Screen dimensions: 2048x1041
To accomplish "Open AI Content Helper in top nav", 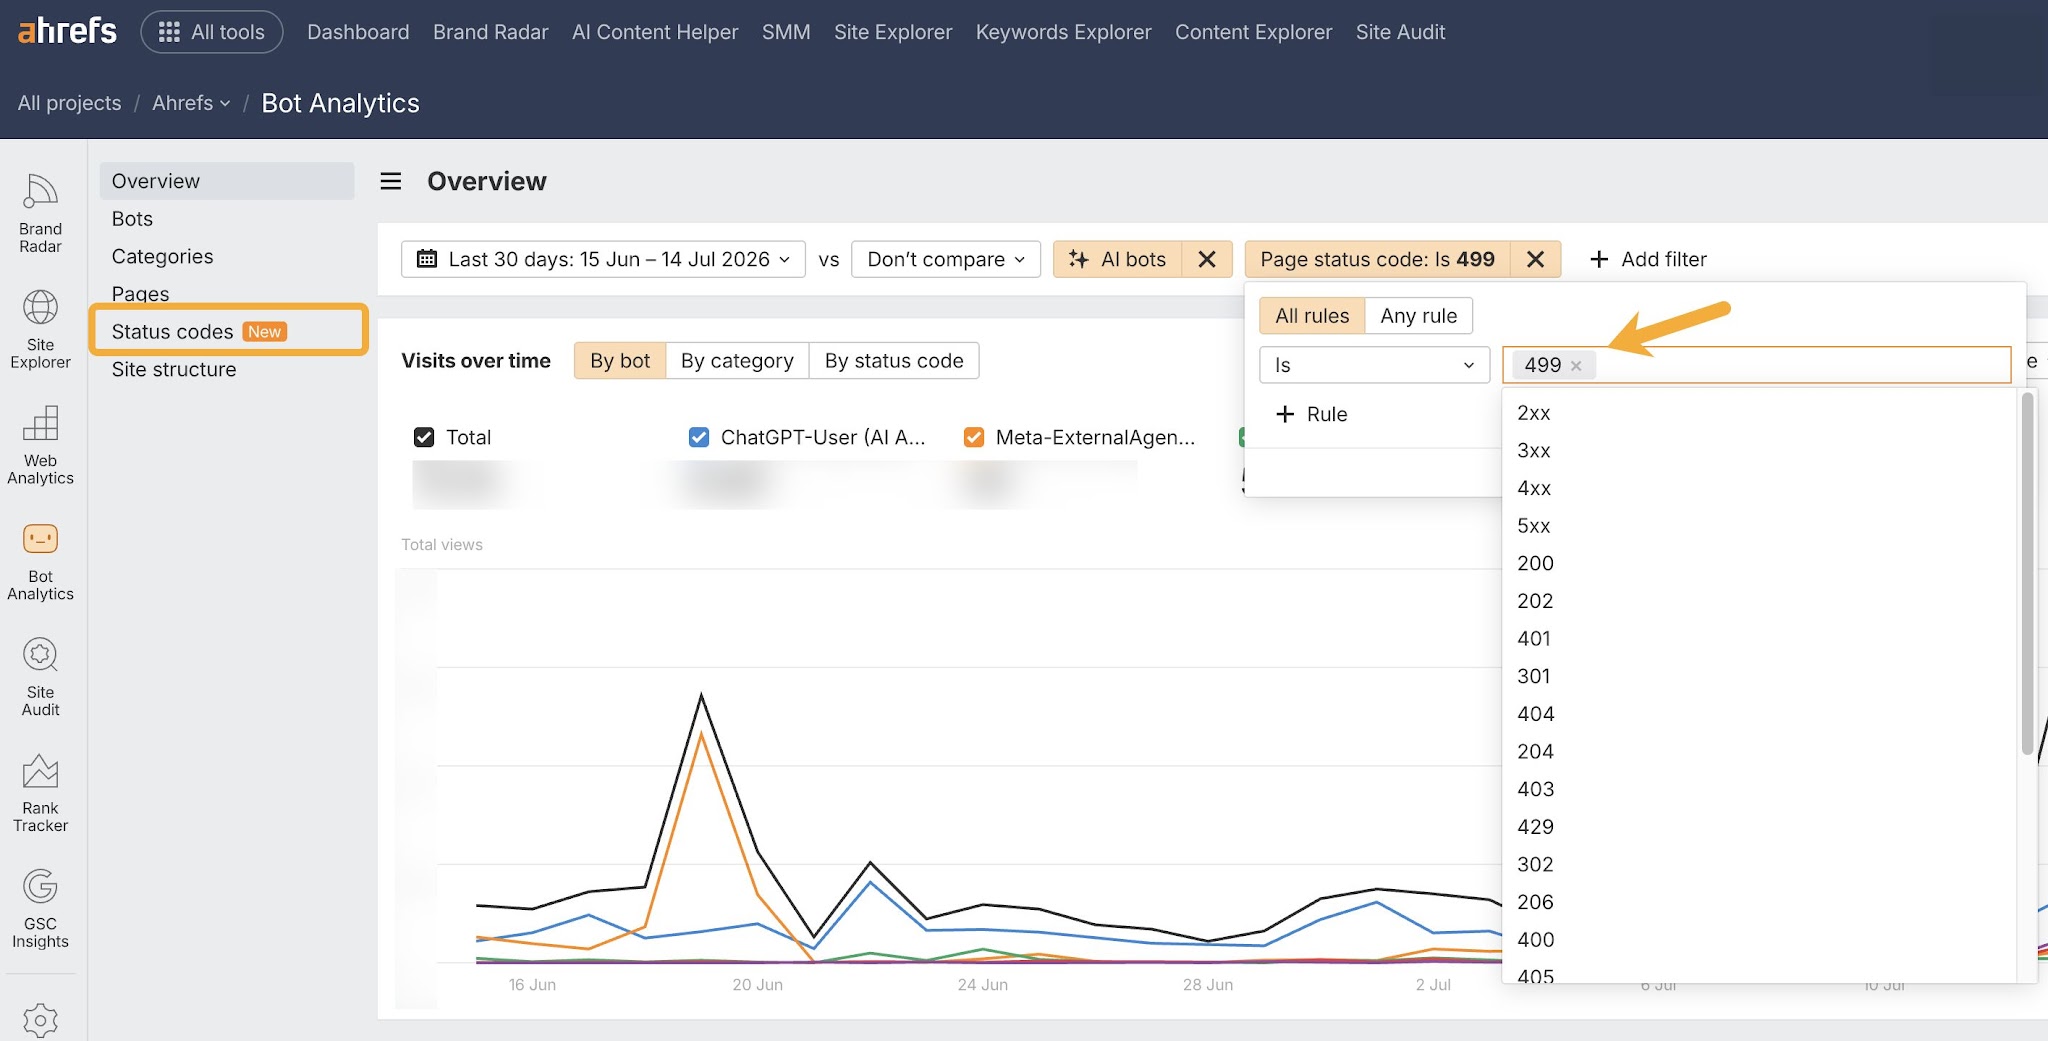I will [x=655, y=32].
